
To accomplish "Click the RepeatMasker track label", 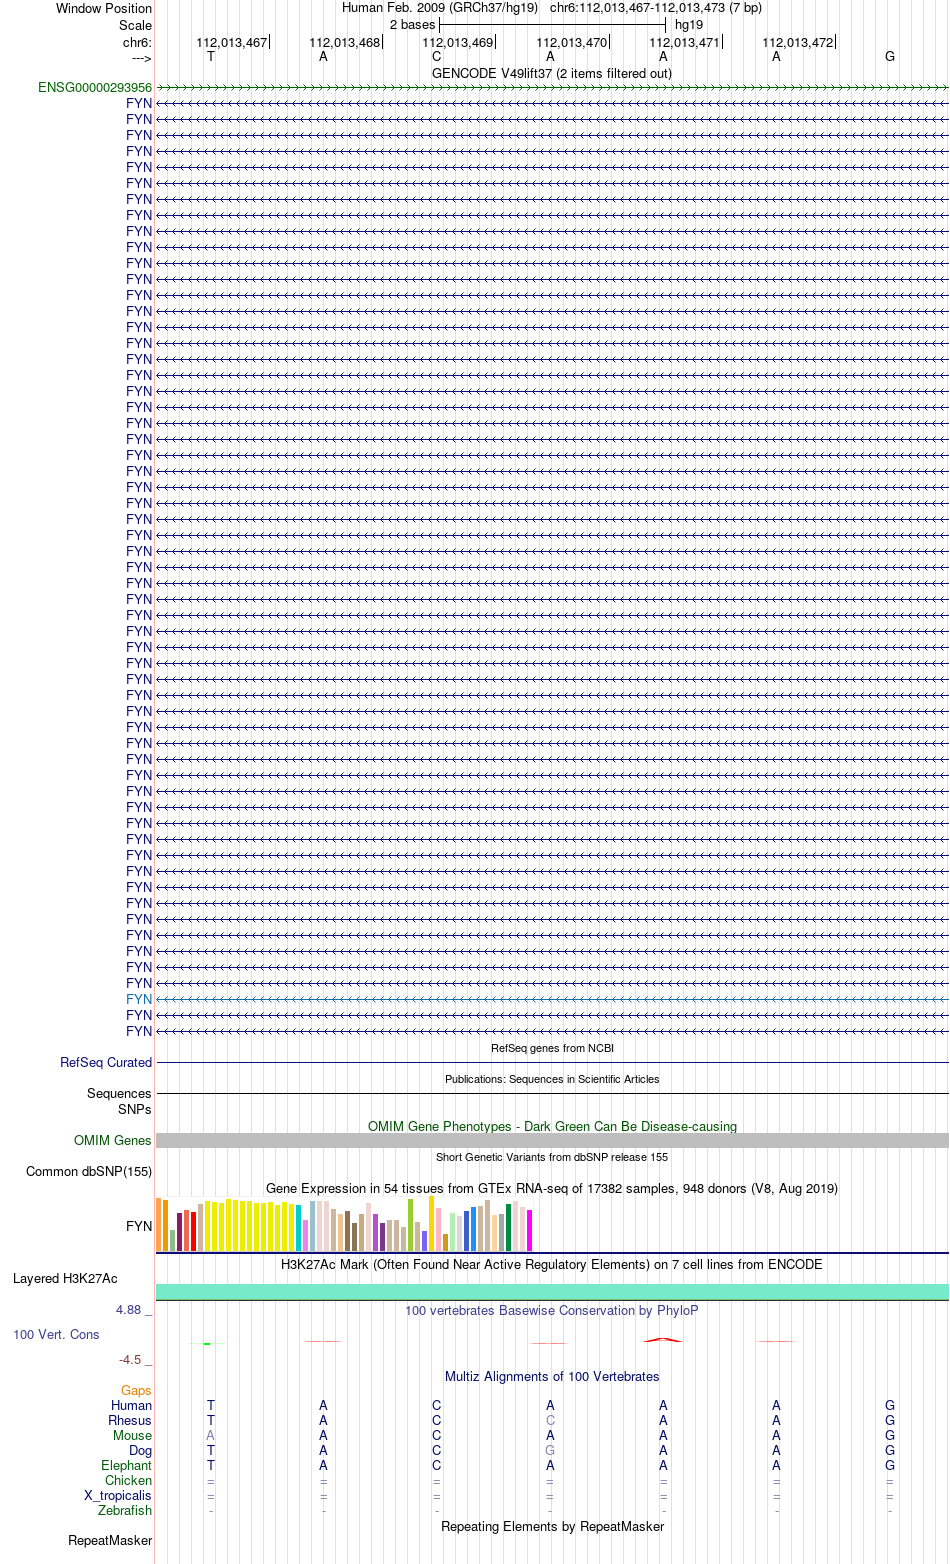I will [x=110, y=1541].
